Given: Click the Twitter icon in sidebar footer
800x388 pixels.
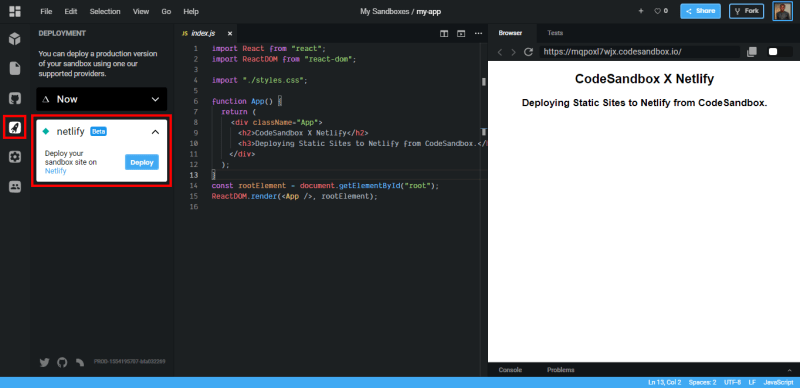Looking at the screenshot, I should 44,362.
